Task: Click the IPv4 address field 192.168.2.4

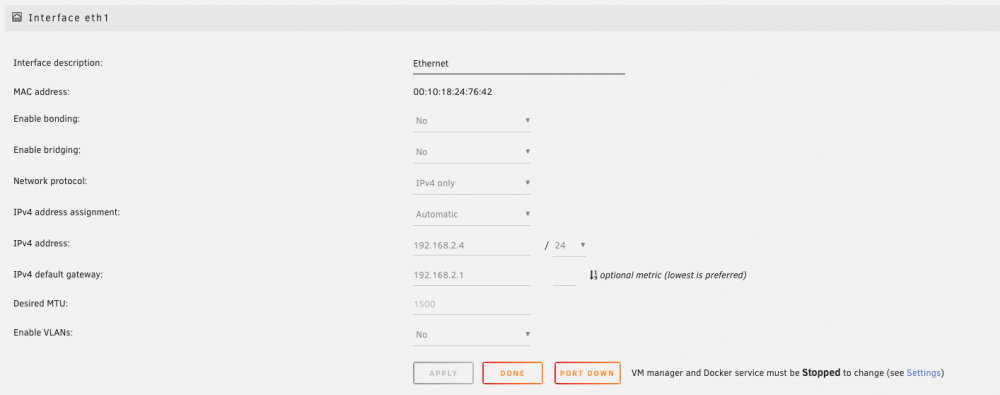Action: [x=471, y=245]
